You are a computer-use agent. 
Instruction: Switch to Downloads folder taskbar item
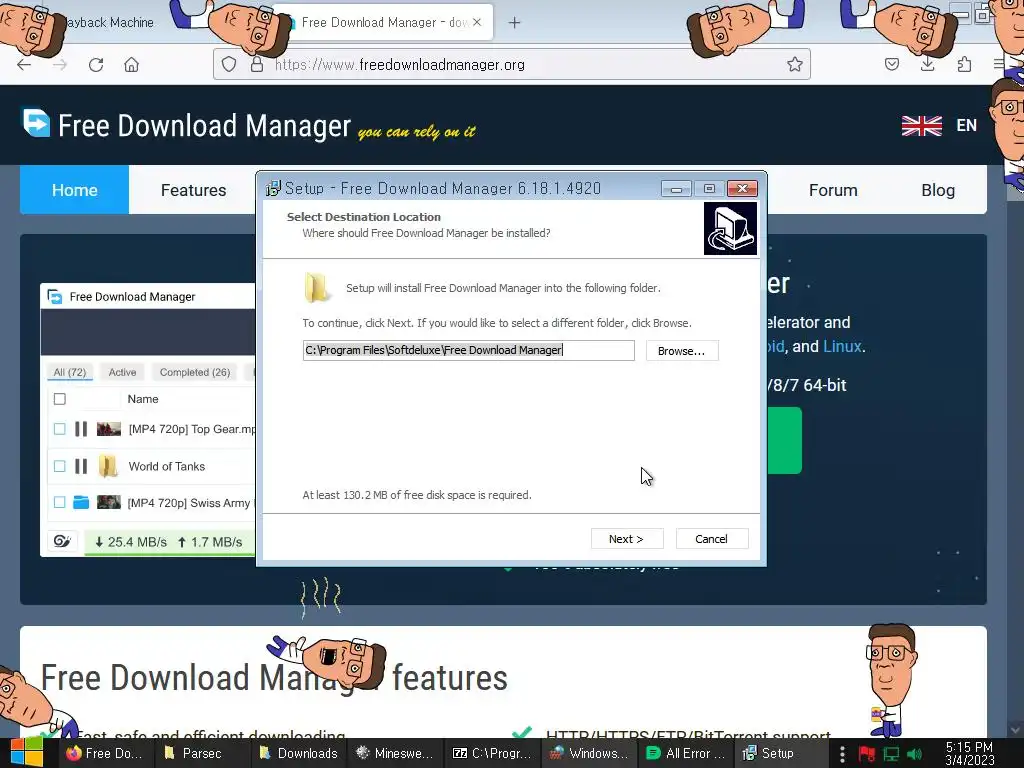298,753
